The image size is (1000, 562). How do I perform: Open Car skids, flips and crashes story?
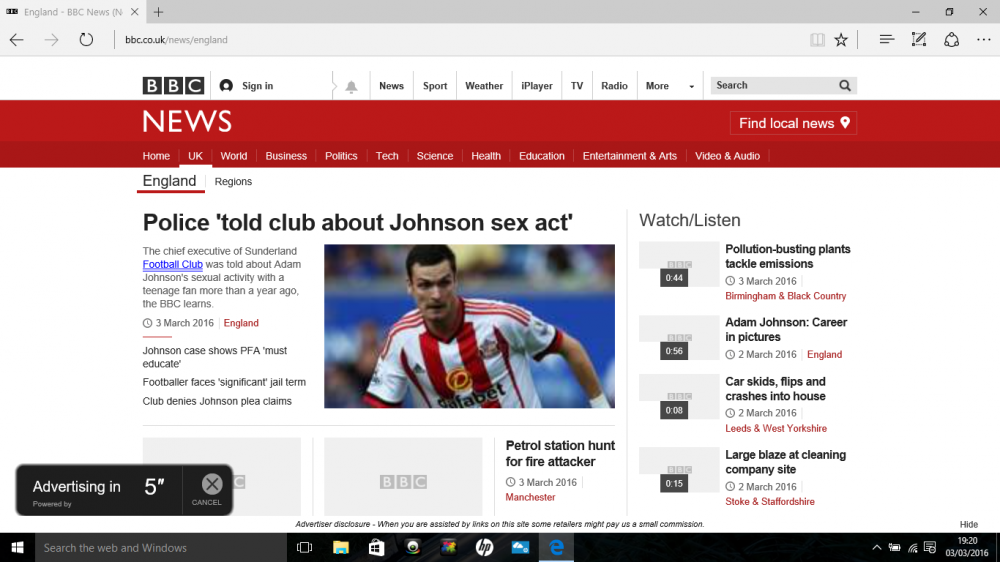coord(776,388)
